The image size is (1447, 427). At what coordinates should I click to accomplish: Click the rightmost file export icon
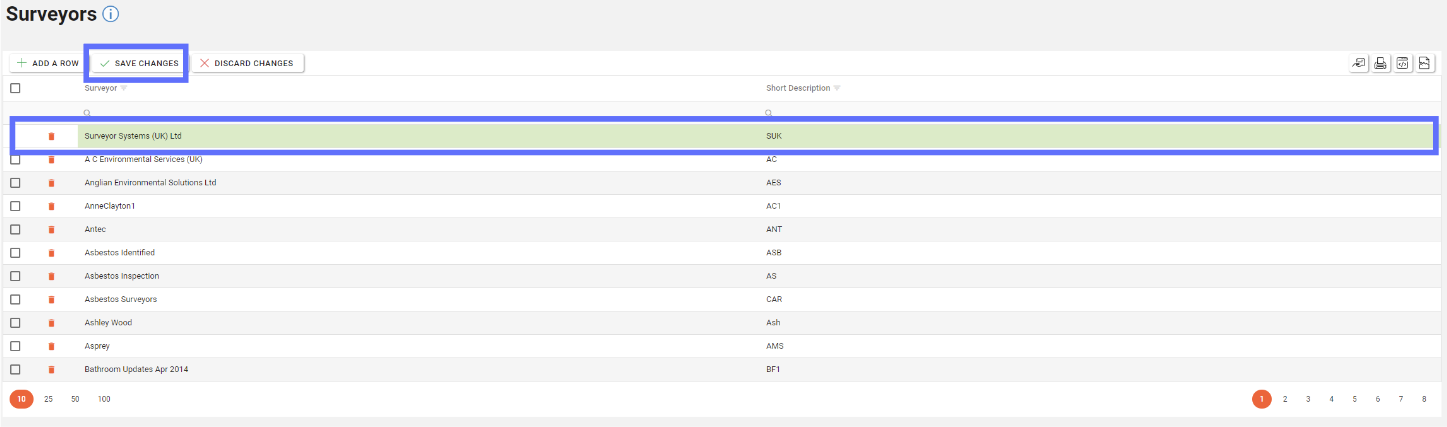[x=1425, y=63]
